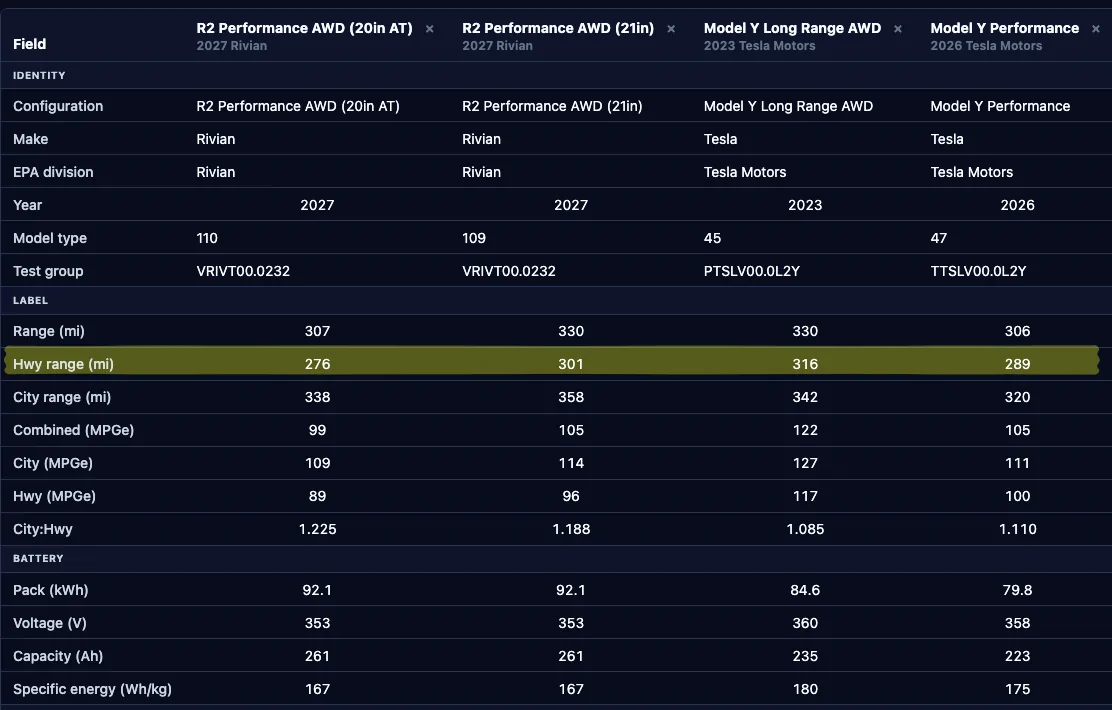
Task: Click the model type value 110
Action: pyautogui.click(x=207, y=238)
